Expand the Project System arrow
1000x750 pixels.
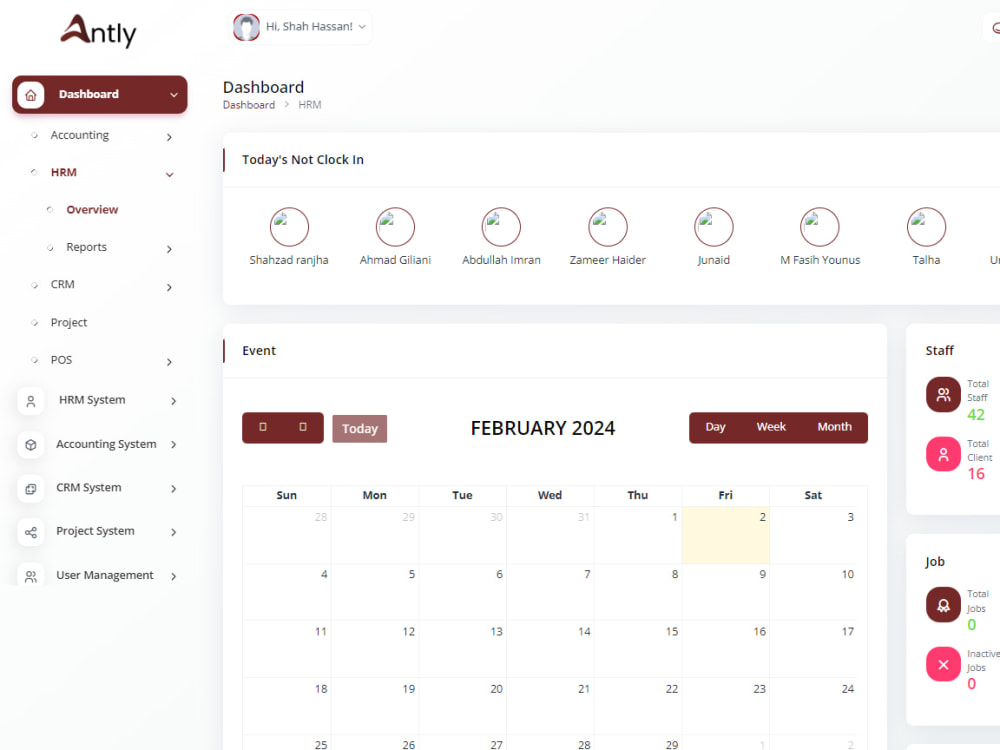pos(173,531)
